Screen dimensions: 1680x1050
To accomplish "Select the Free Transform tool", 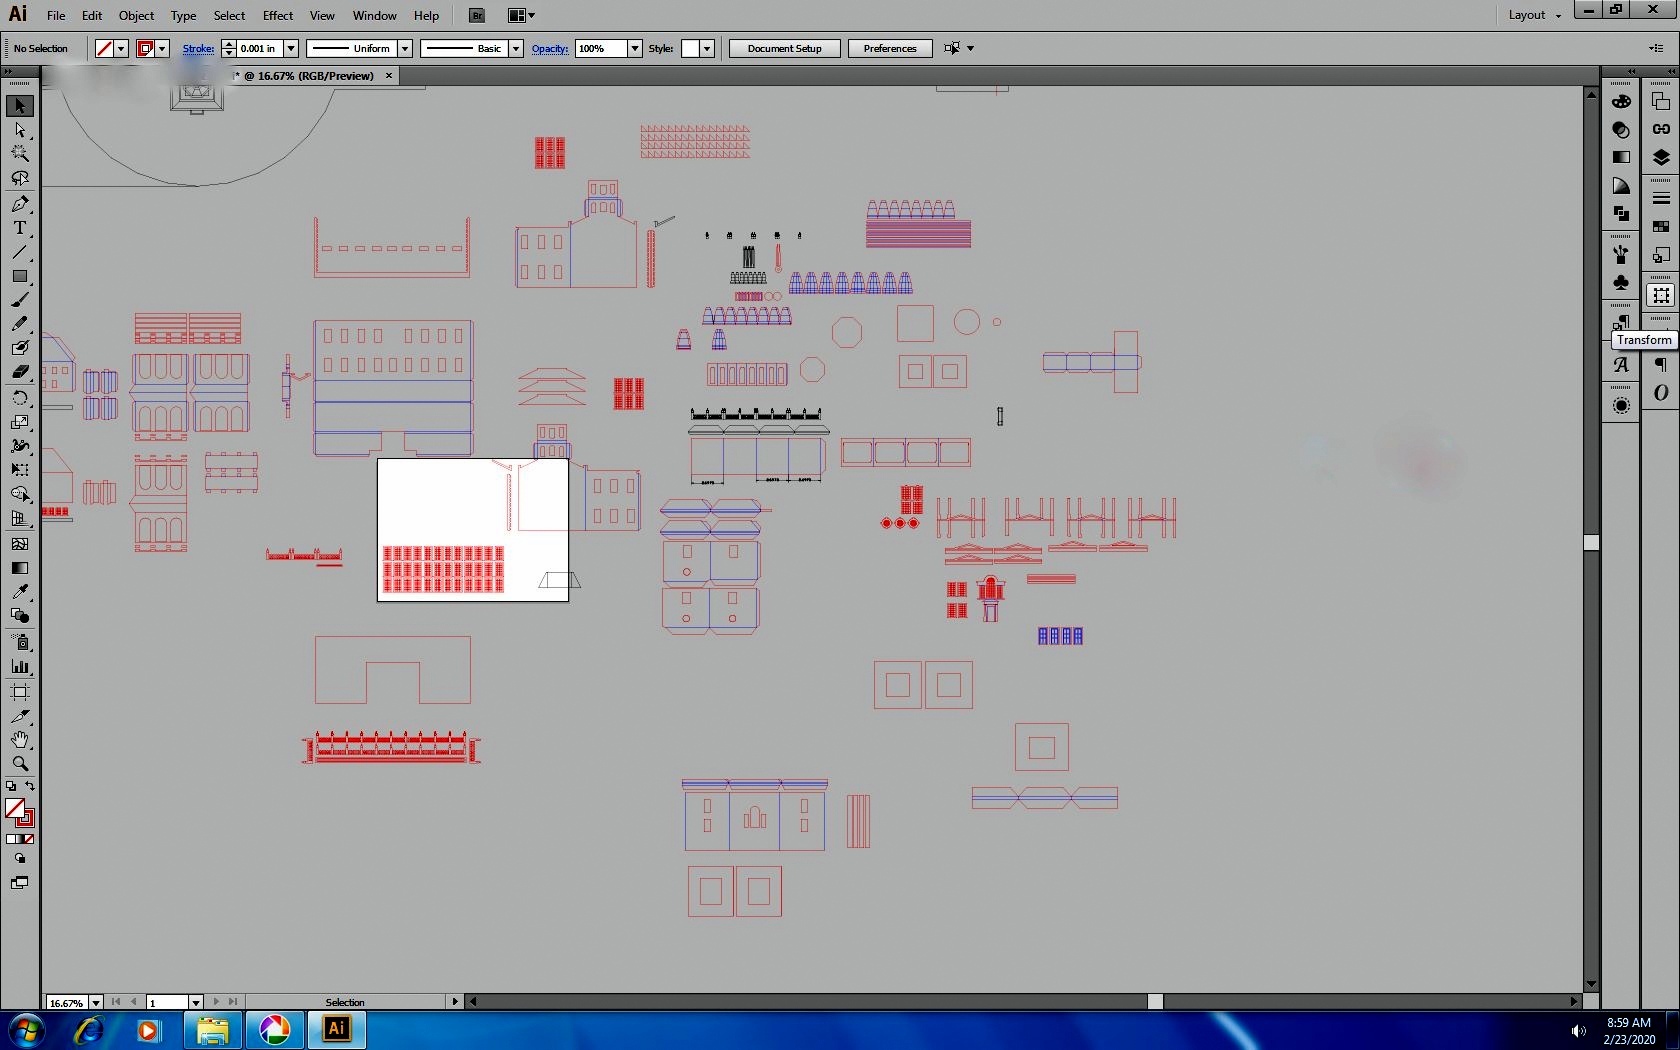I will pos(20,469).
